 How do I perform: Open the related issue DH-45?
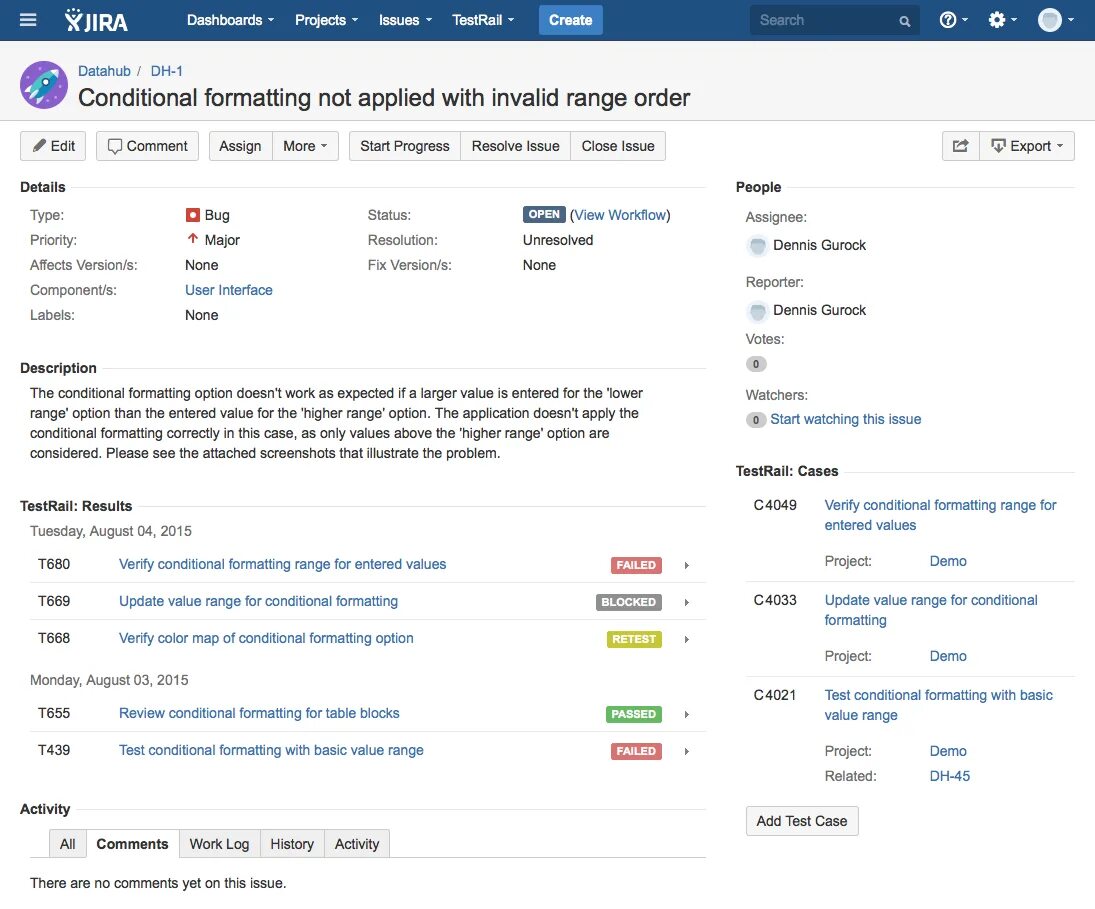[x=948, y=775]
